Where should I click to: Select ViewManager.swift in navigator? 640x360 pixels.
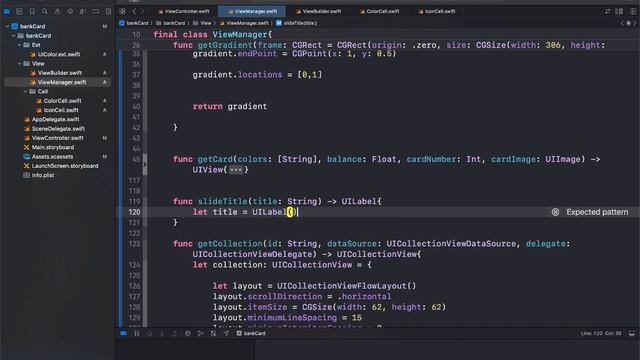coord(57,82)
